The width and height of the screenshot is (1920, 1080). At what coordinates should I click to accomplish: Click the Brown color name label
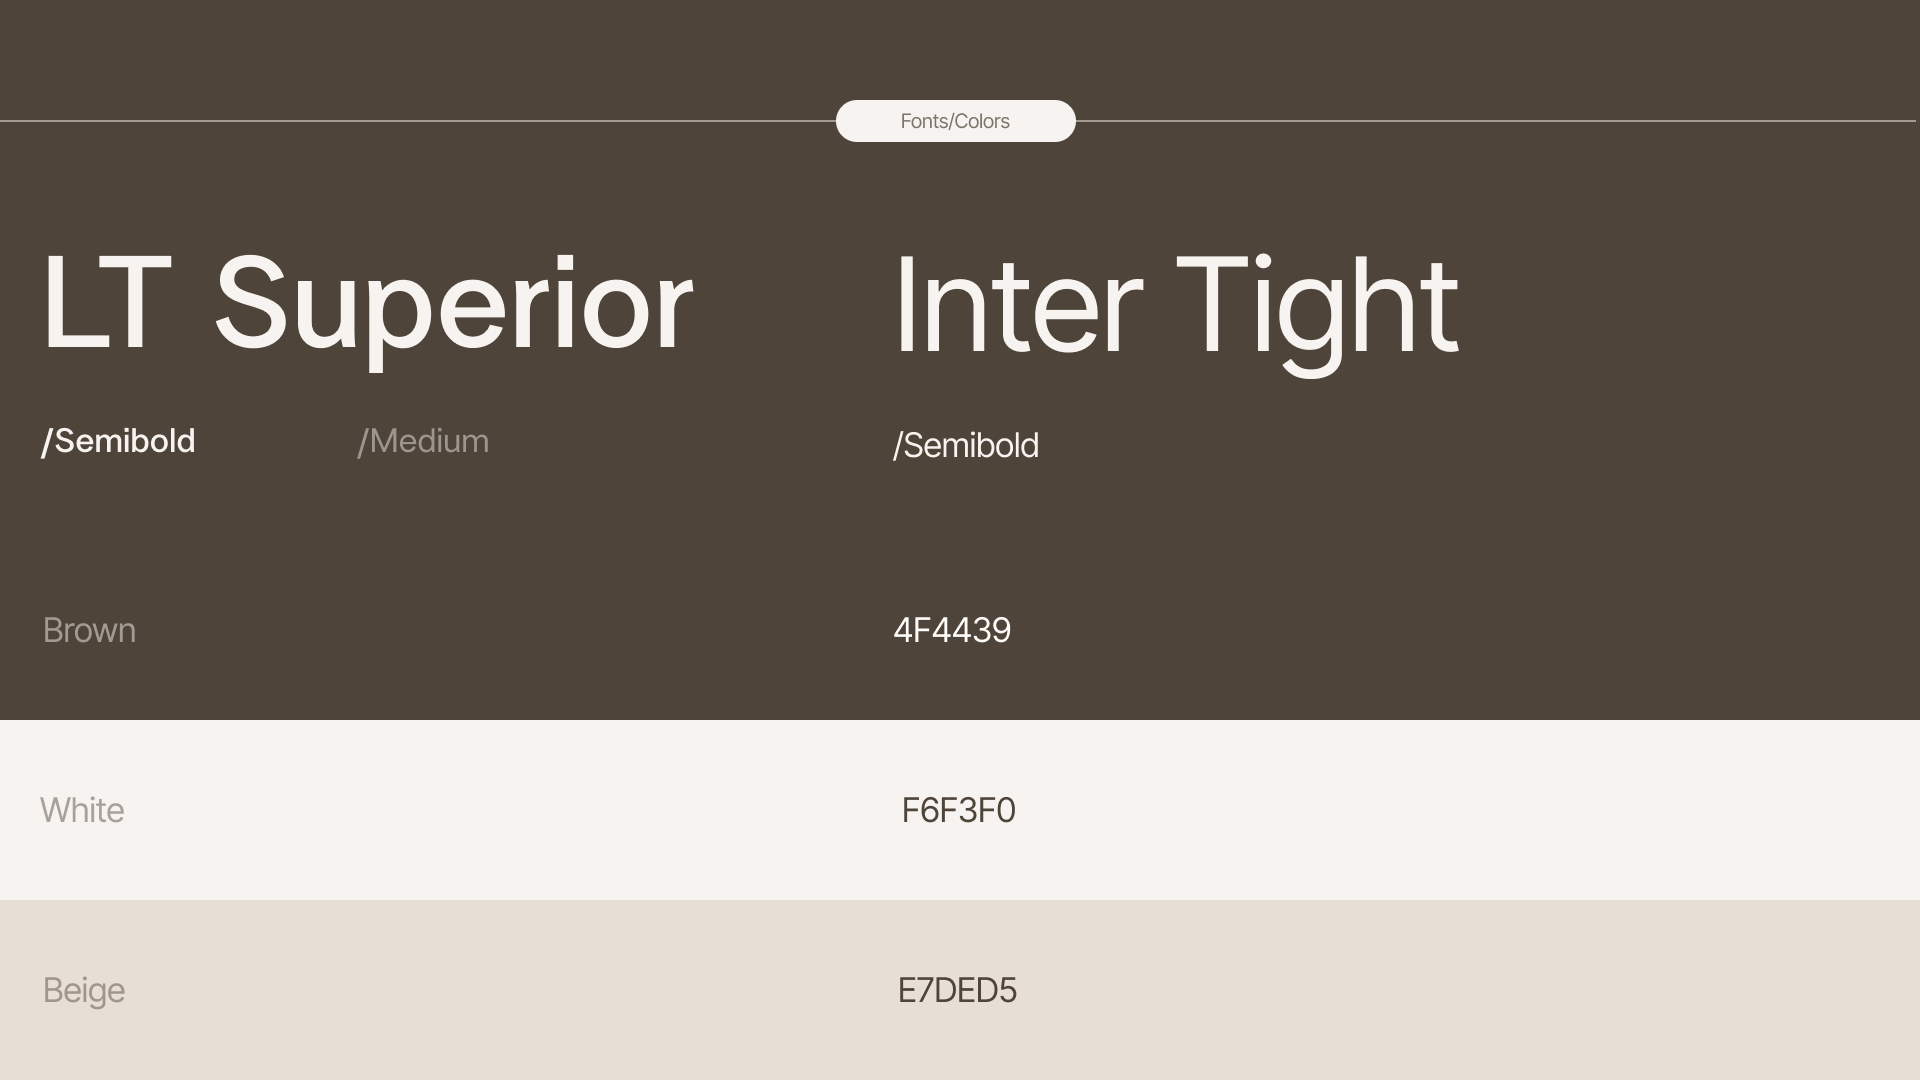click(x=89, y=630)
